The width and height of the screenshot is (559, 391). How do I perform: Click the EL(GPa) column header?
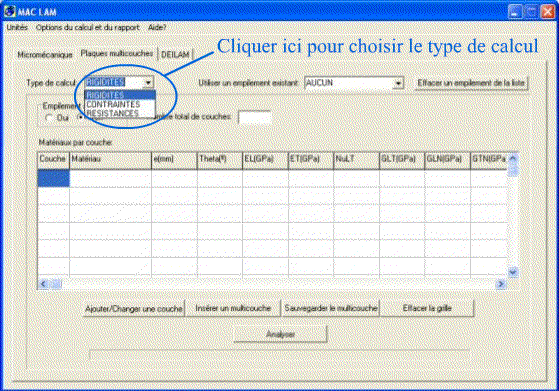click(x=266, y=160)
